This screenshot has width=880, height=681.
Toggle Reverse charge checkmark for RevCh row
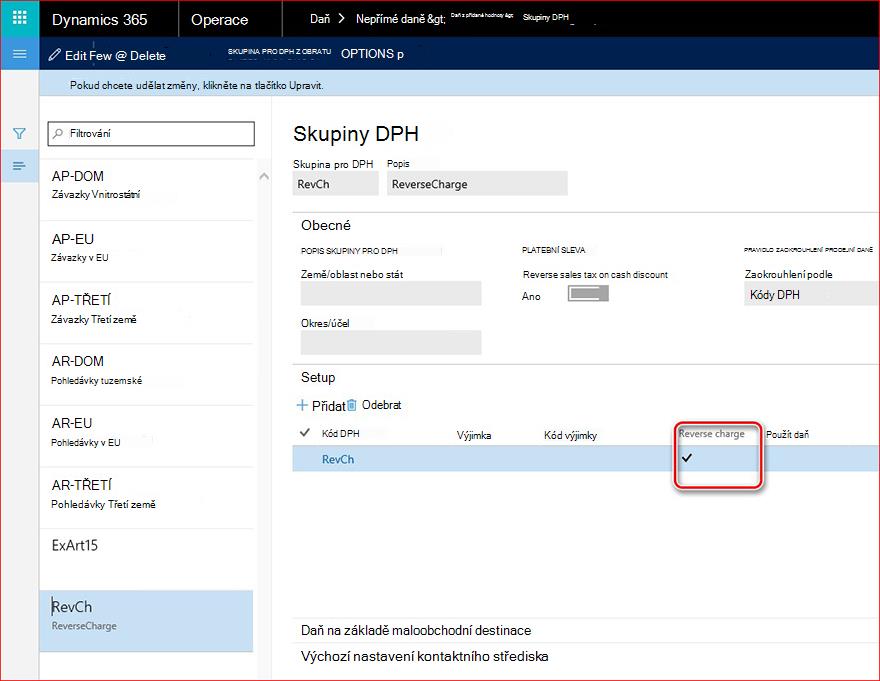pos(687,458)
